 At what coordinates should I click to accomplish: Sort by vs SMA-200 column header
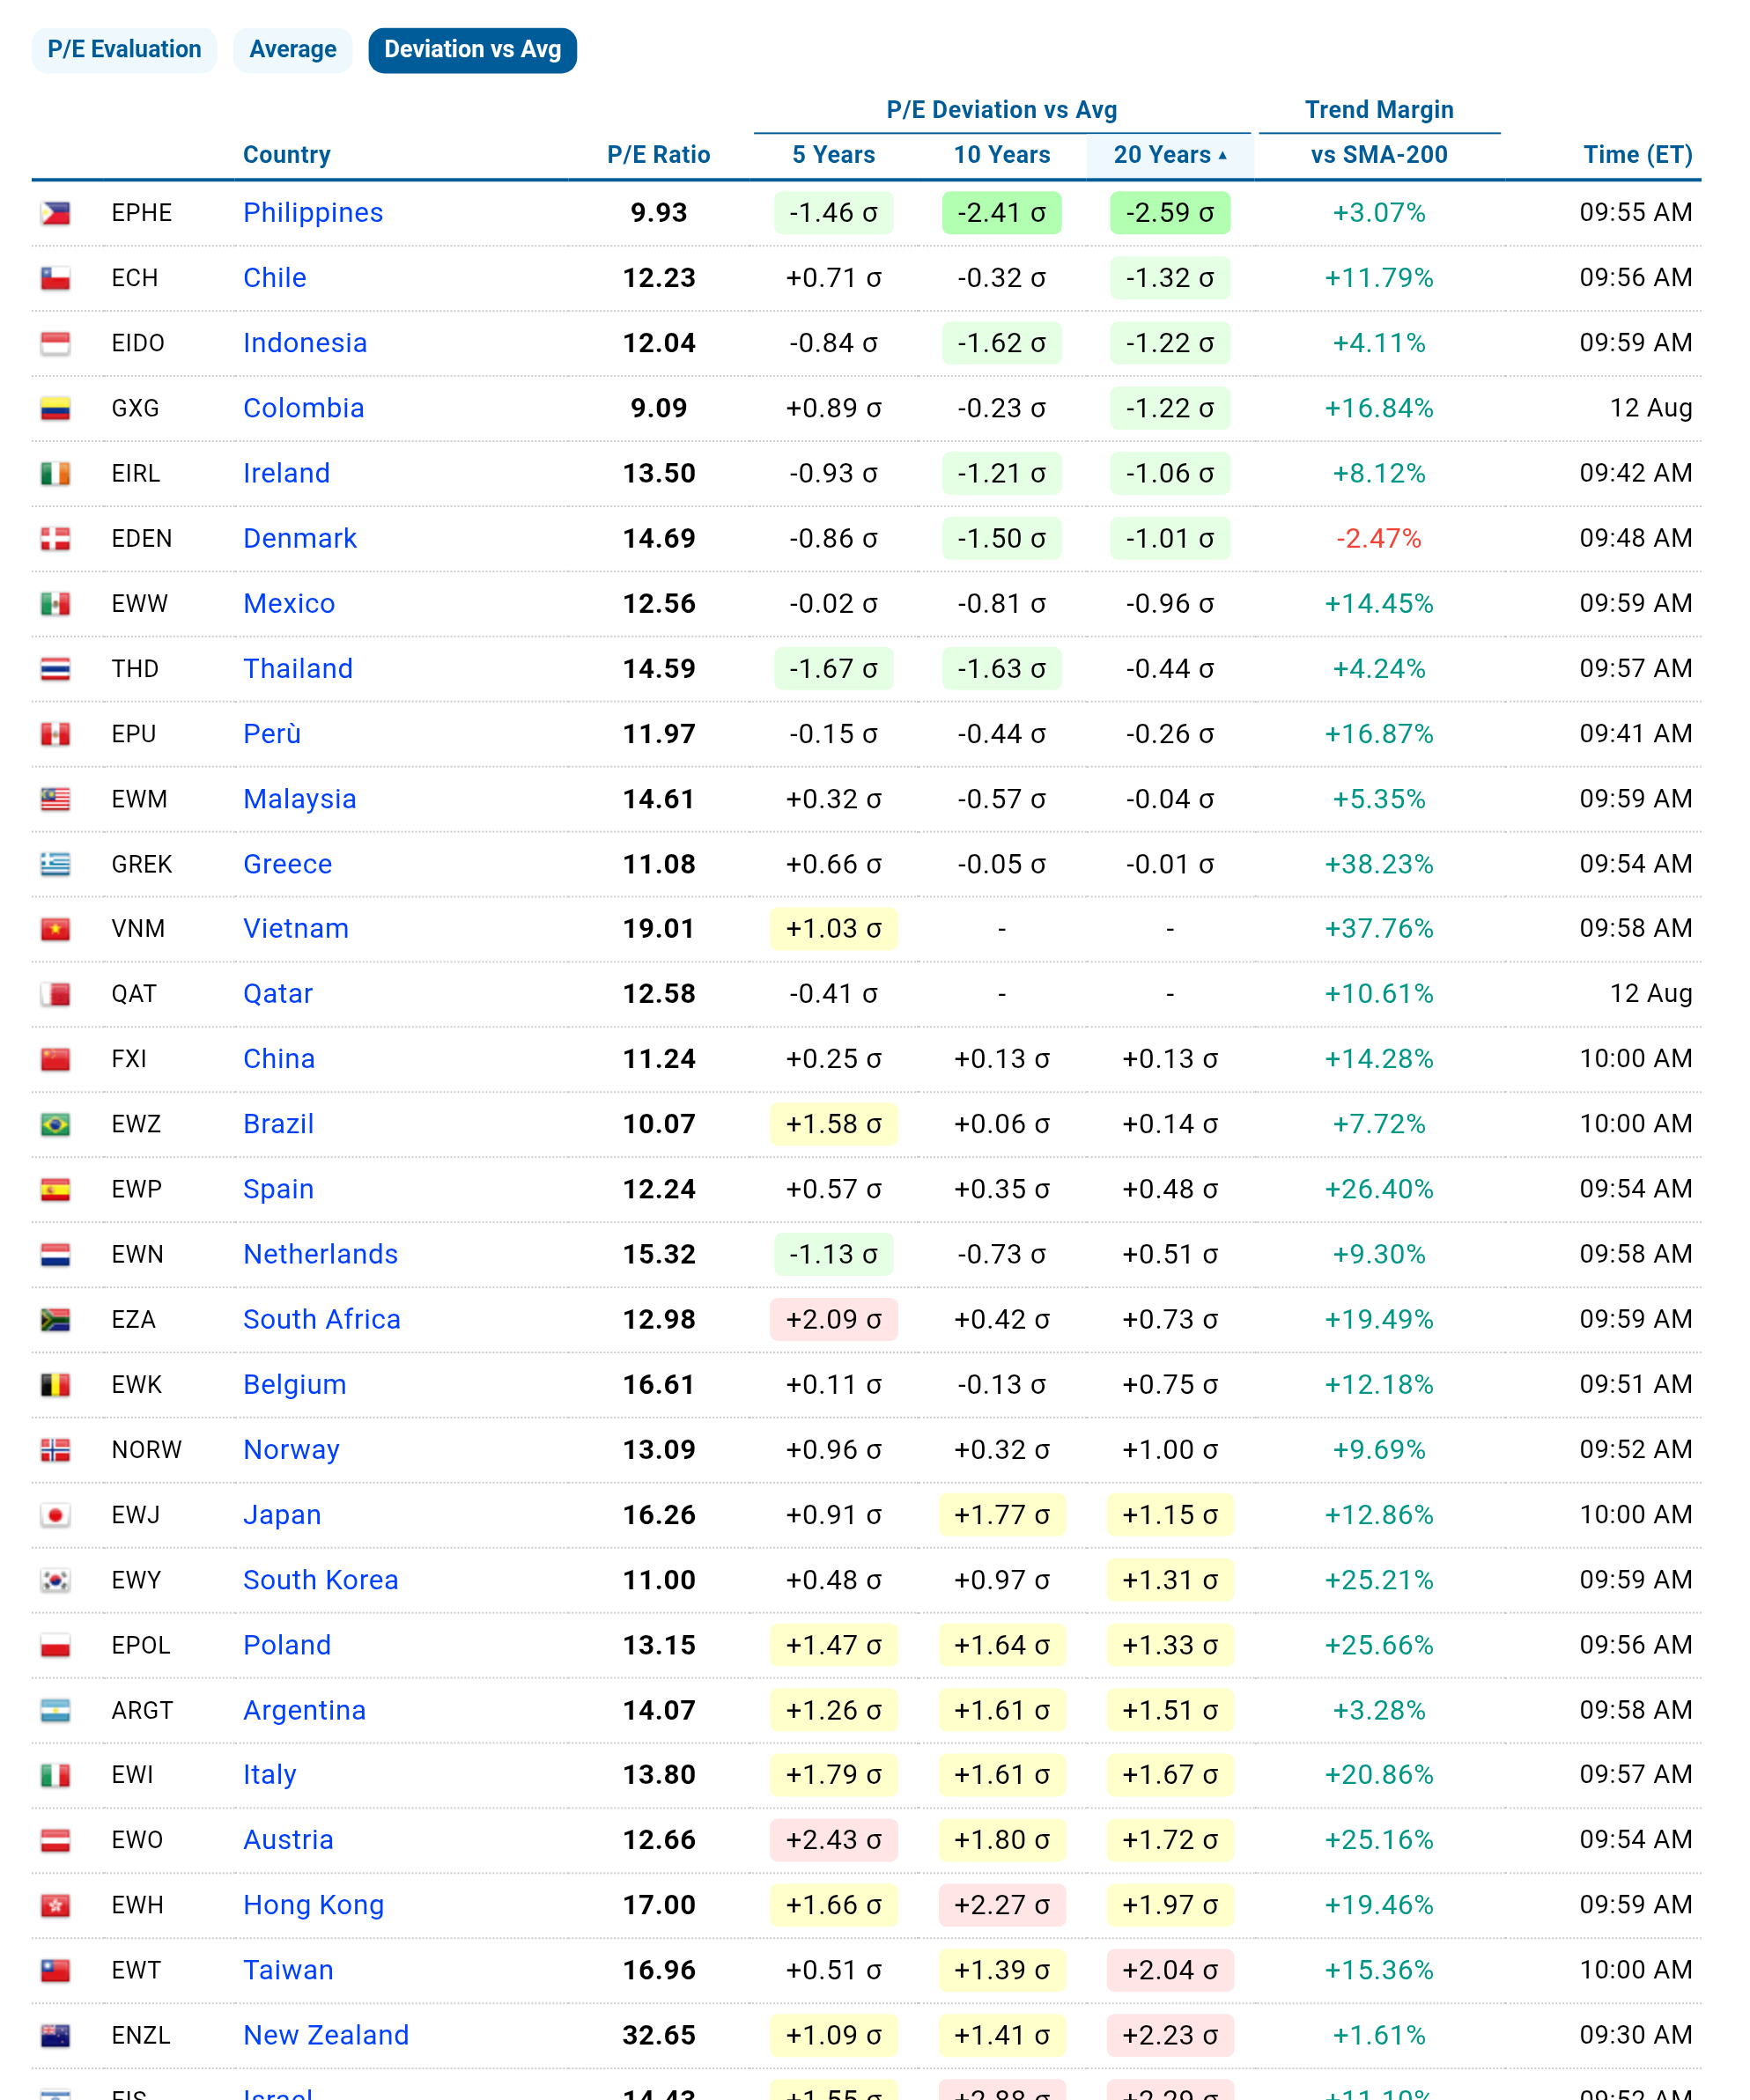click(1379, 155)
